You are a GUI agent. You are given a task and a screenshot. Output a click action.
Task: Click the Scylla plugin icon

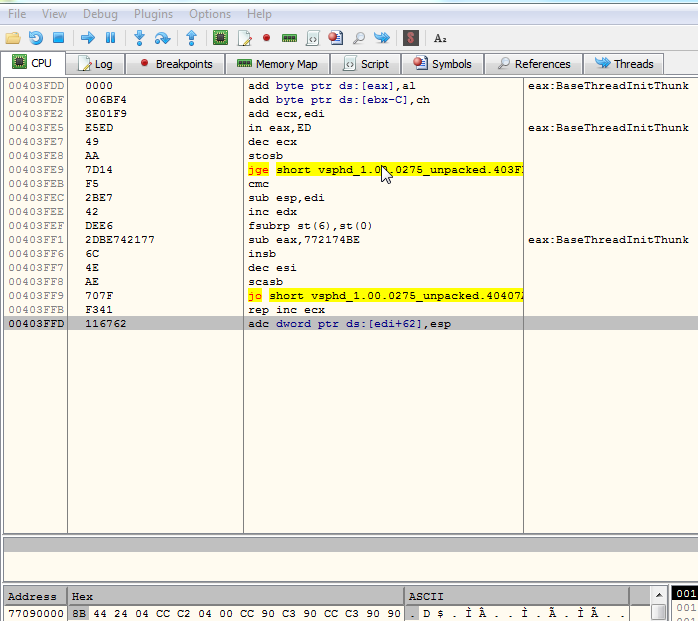click(410, 38)
